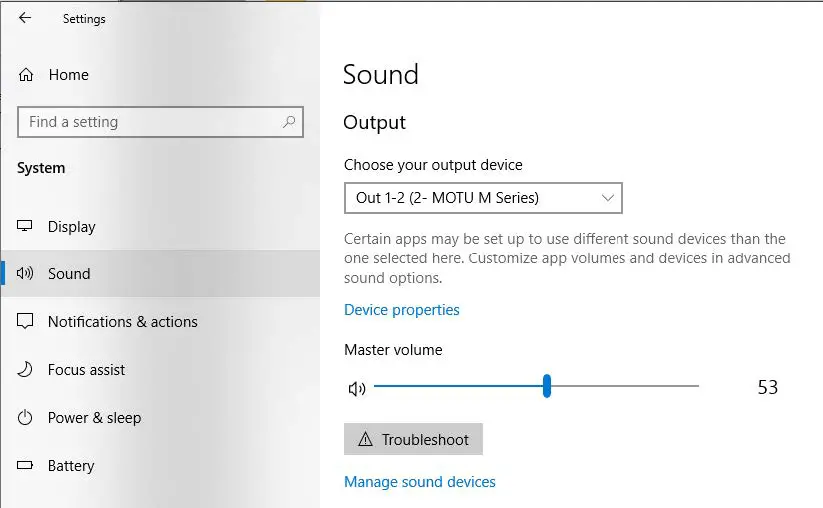Go to Power & sleep settings
823x508 pixels.
94,418
